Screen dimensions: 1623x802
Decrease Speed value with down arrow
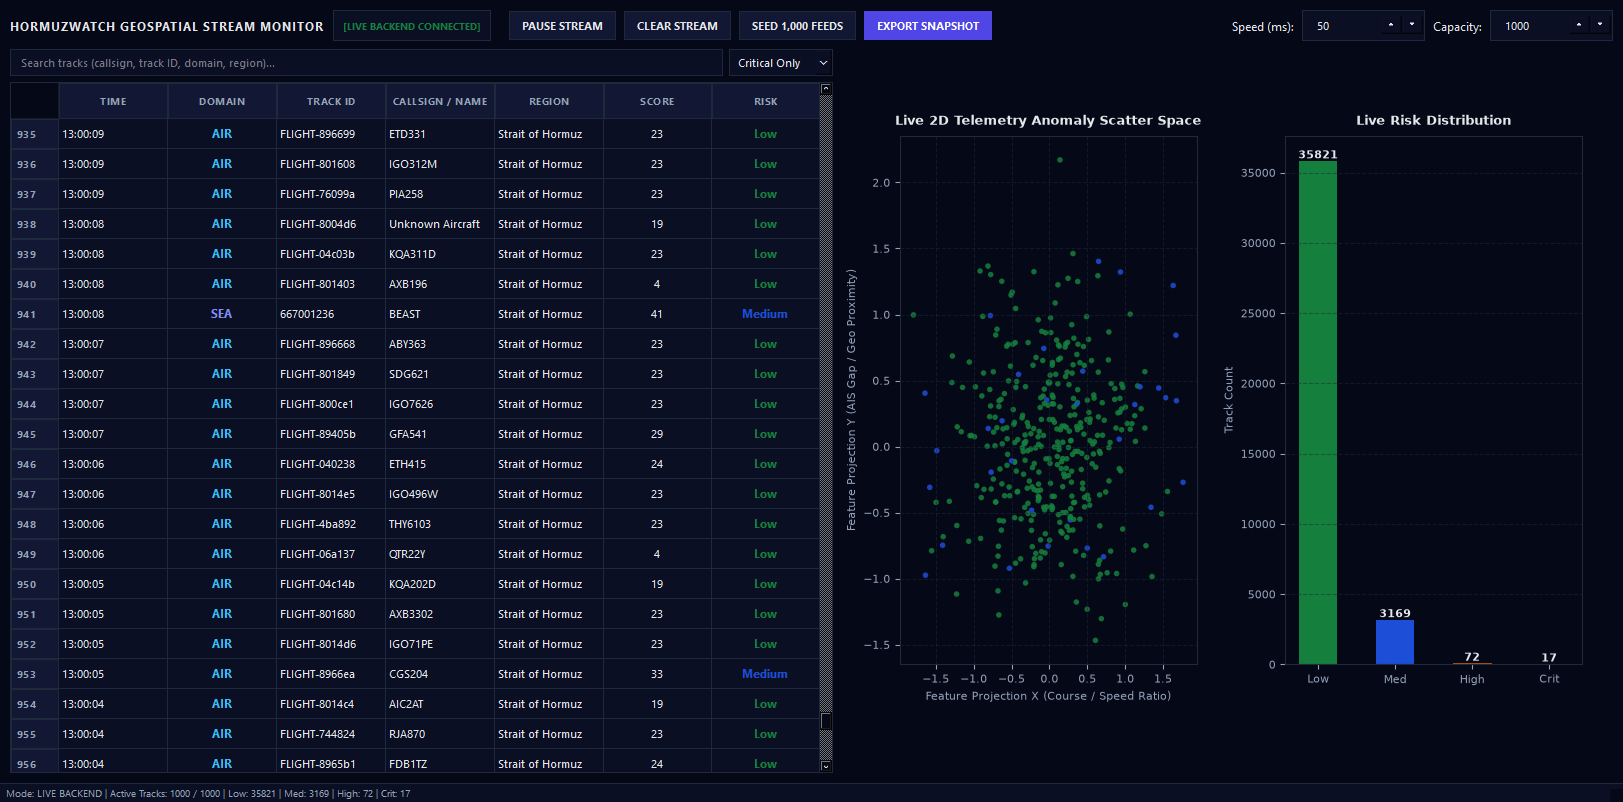tap(1412, 25)
